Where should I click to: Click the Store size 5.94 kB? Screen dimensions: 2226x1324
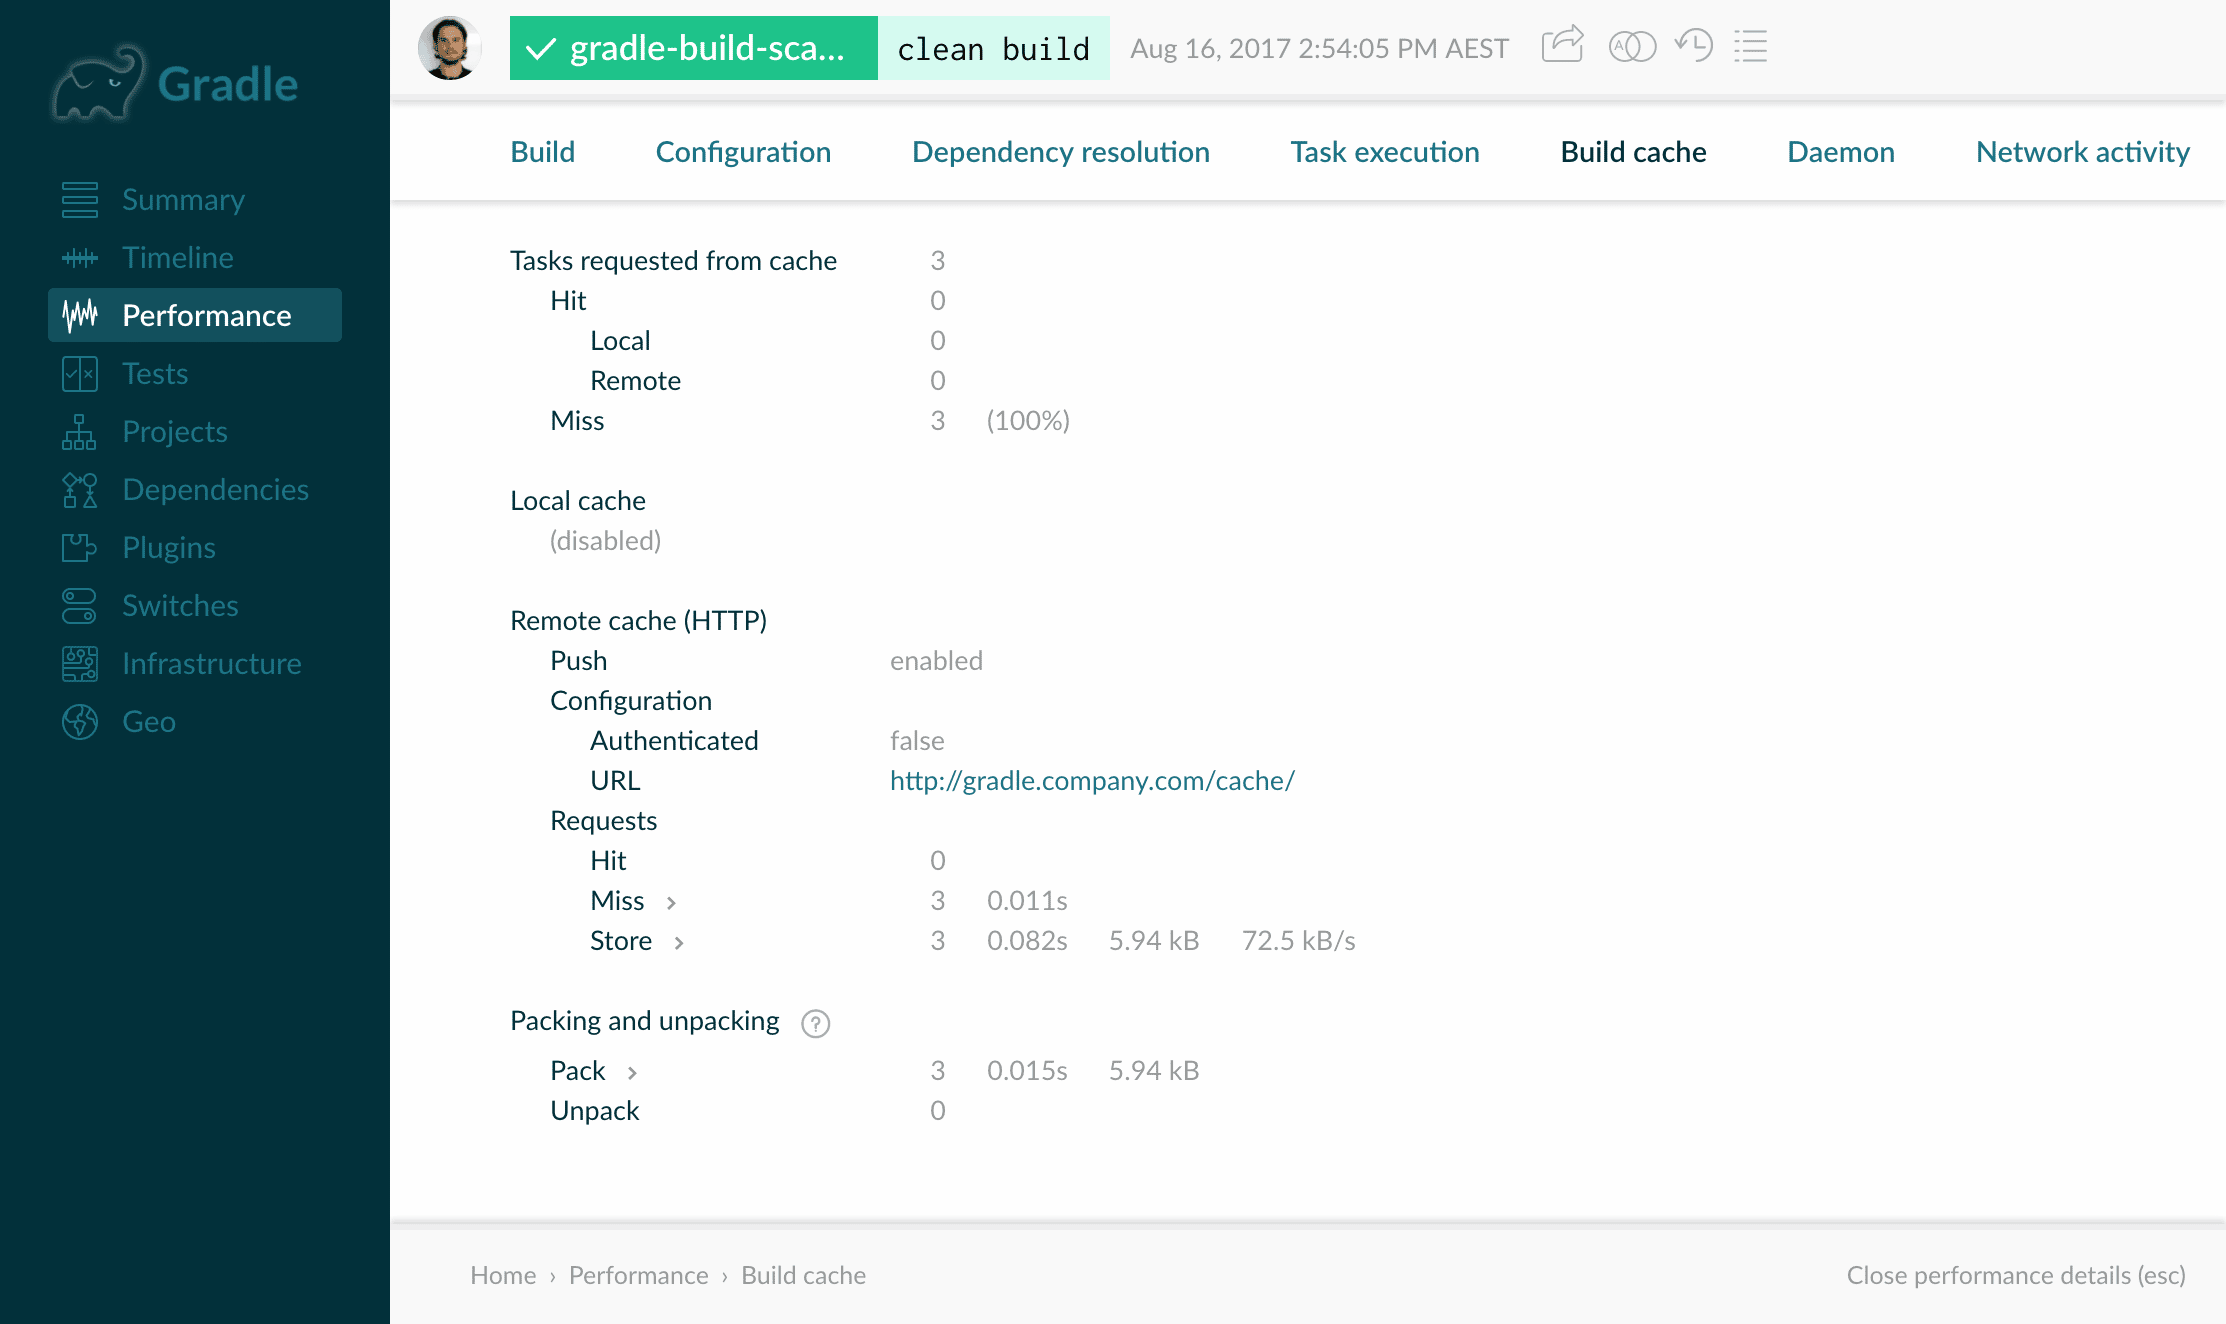point(1154,941)
